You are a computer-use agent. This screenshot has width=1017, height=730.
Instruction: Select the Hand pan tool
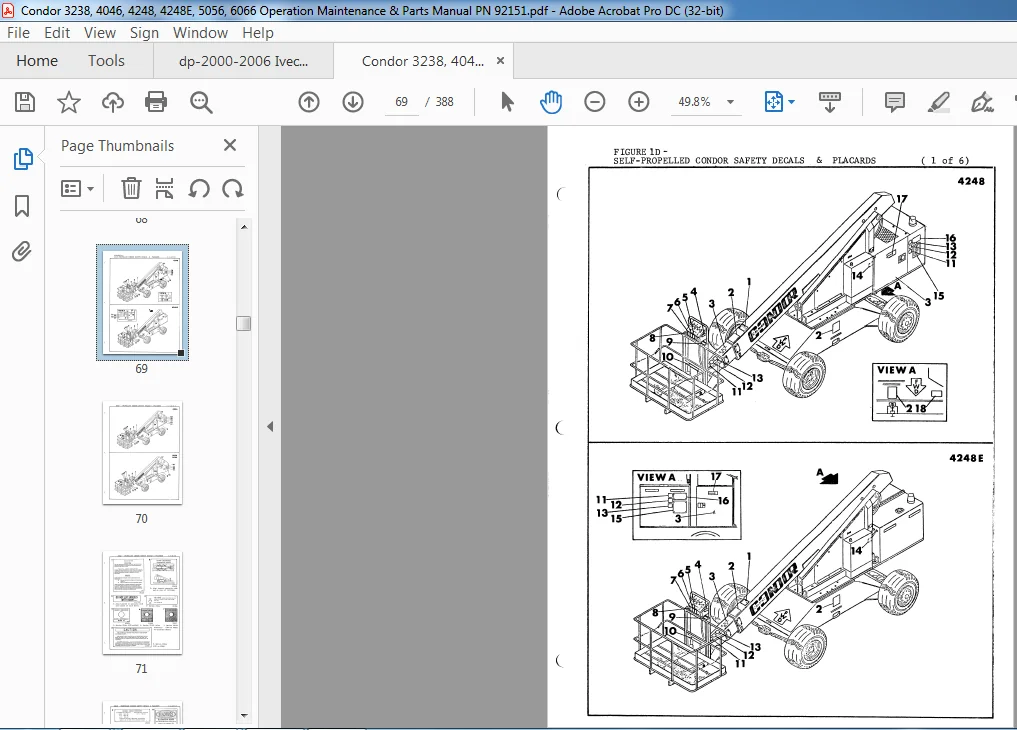point(551,102)
